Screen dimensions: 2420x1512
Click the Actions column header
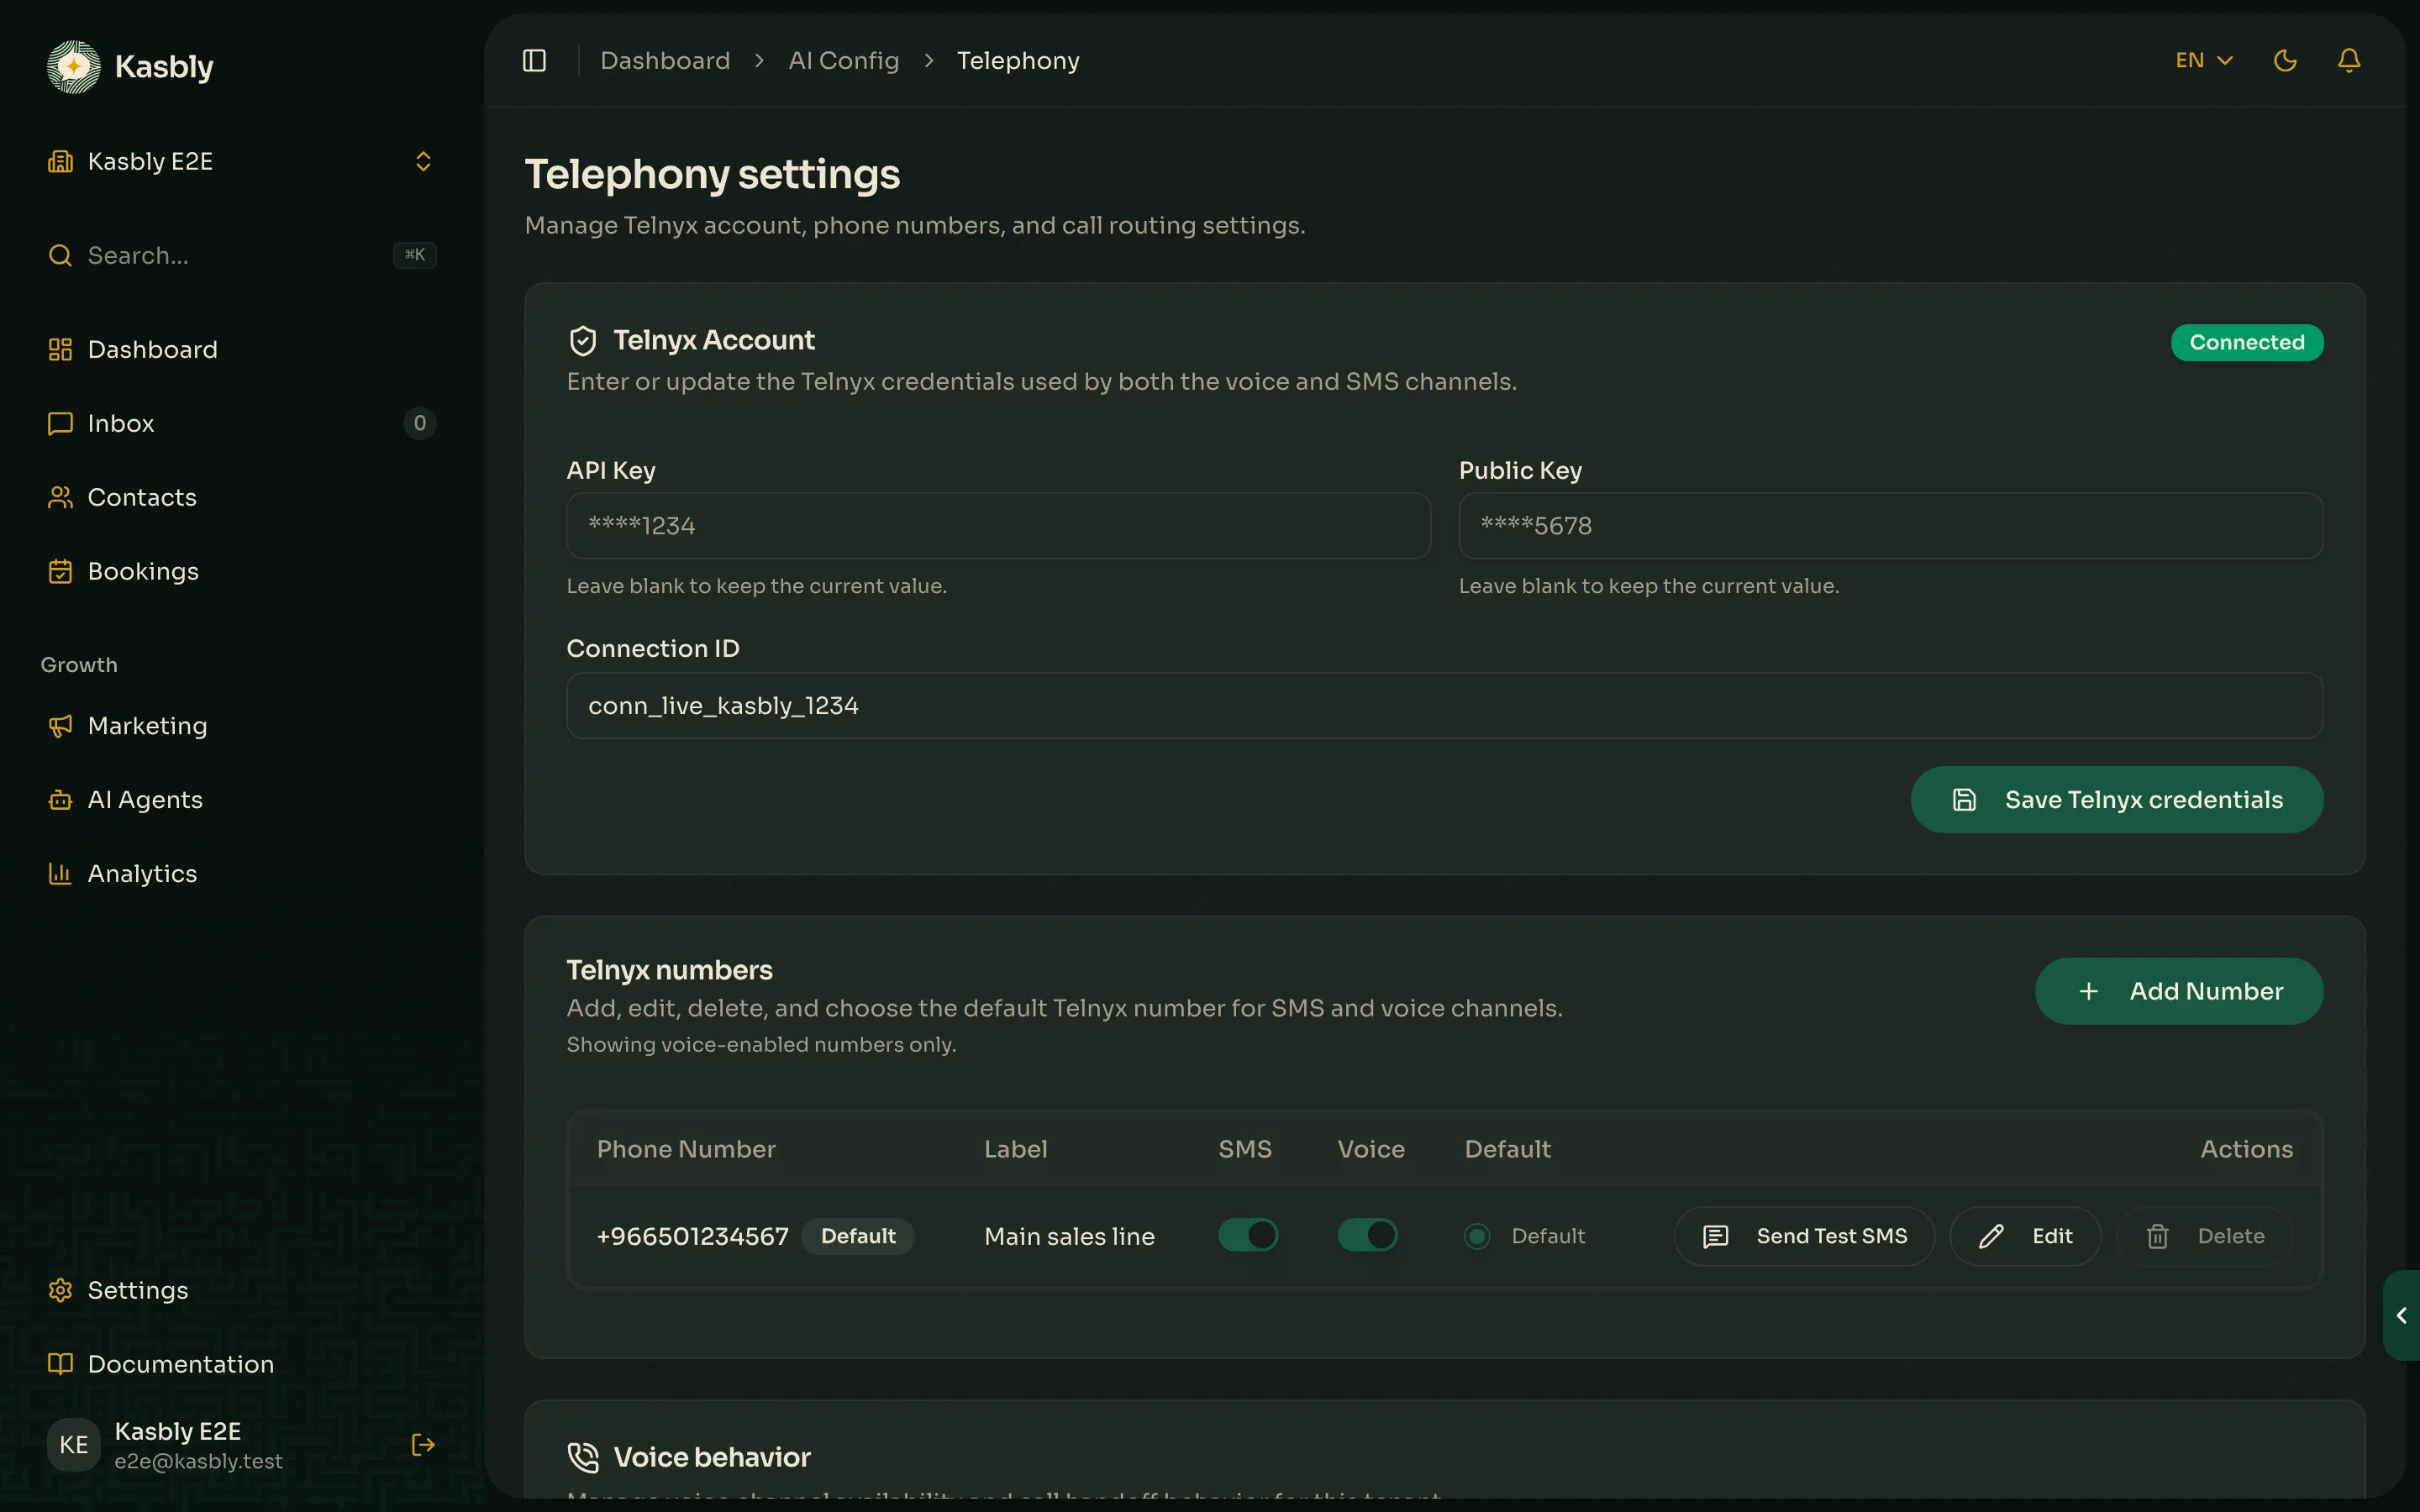point(2246,1149)
